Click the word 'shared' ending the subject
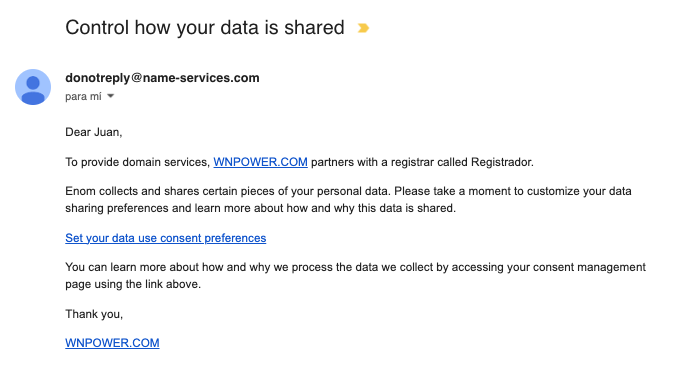 pos(314,27)
